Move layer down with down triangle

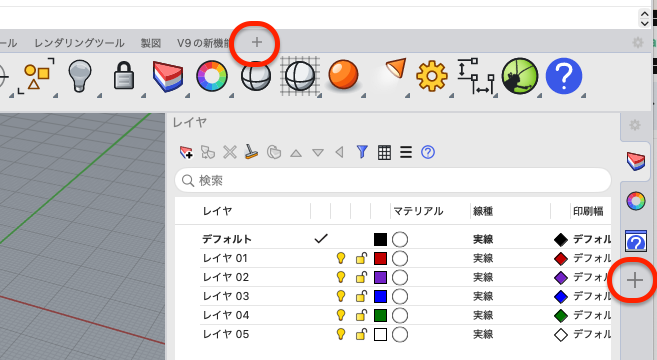click(318, 153)
